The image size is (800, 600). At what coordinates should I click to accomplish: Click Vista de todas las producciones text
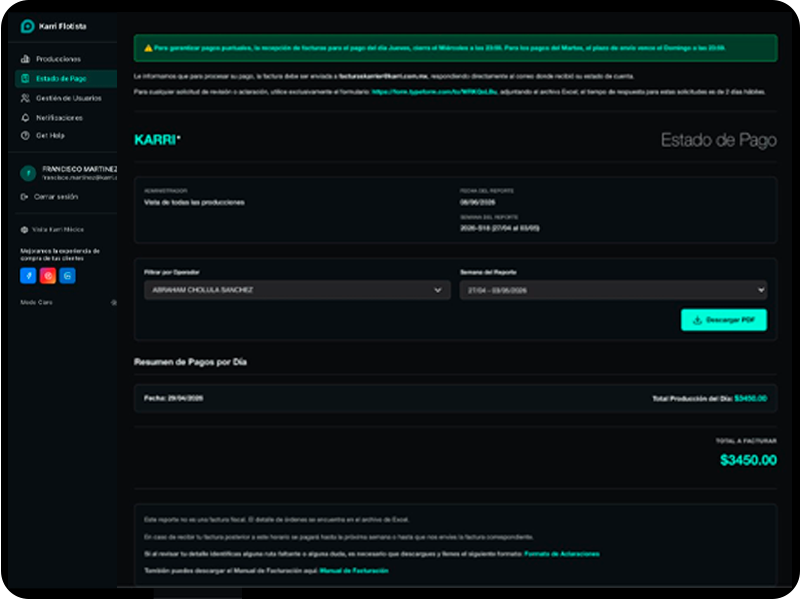[194, 203]
